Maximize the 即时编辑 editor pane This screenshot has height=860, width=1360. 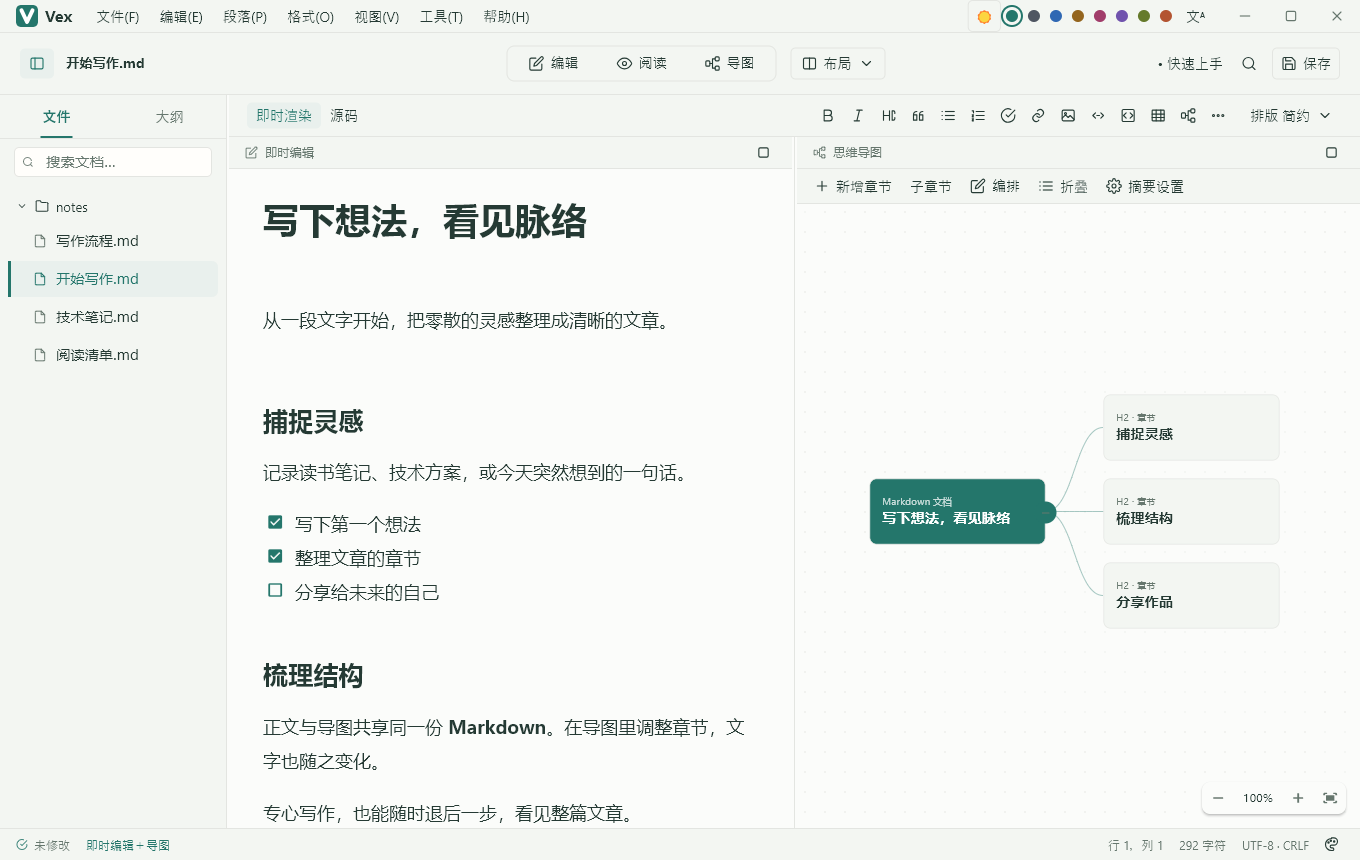point(764,153)
